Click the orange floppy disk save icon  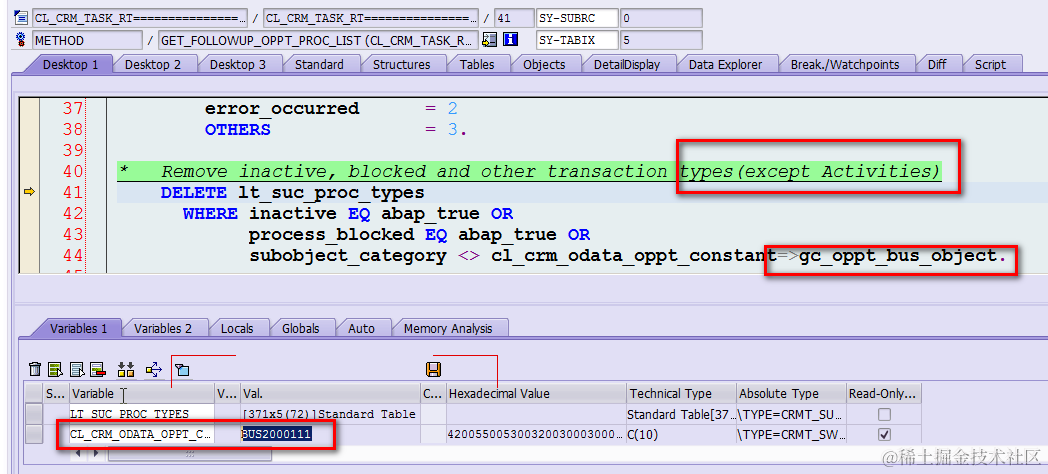pyautogui.click(x=434, y=369)
